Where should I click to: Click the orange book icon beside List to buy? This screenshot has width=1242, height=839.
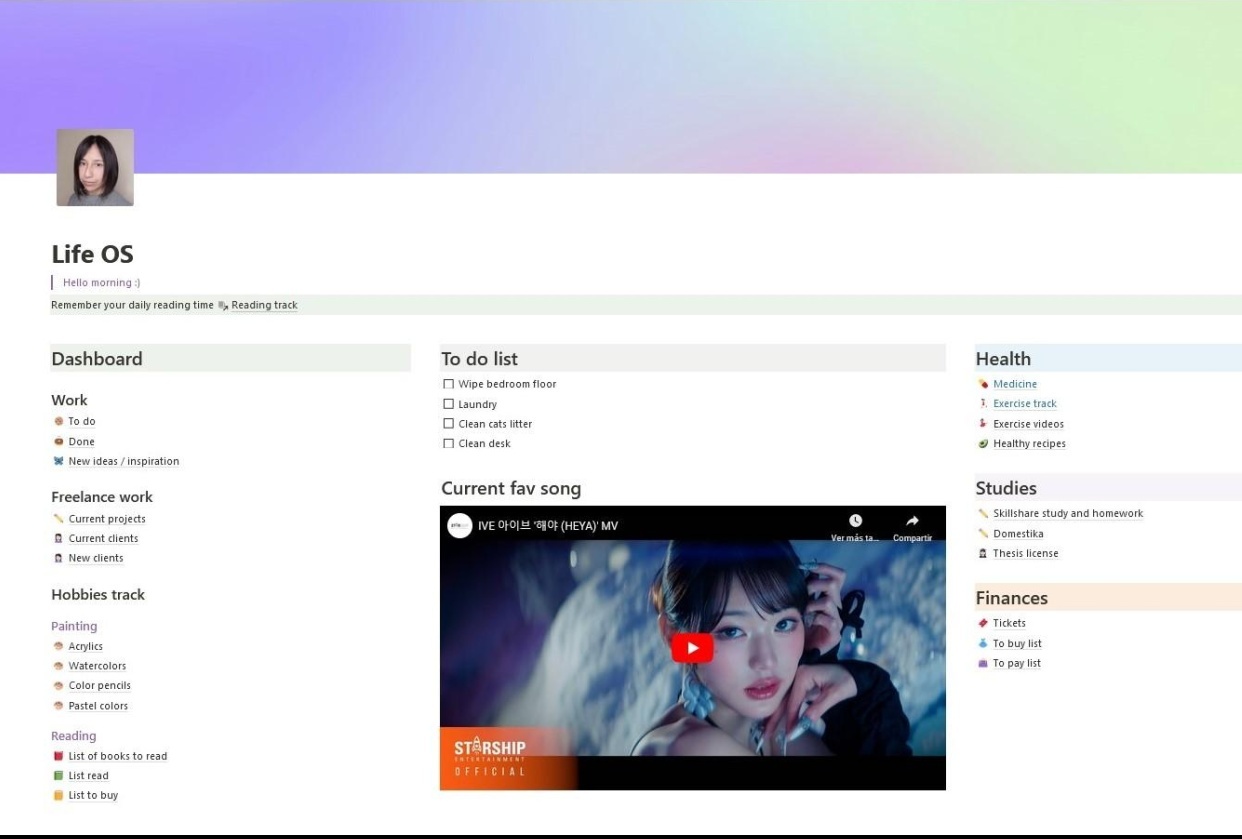coord(58,796)
